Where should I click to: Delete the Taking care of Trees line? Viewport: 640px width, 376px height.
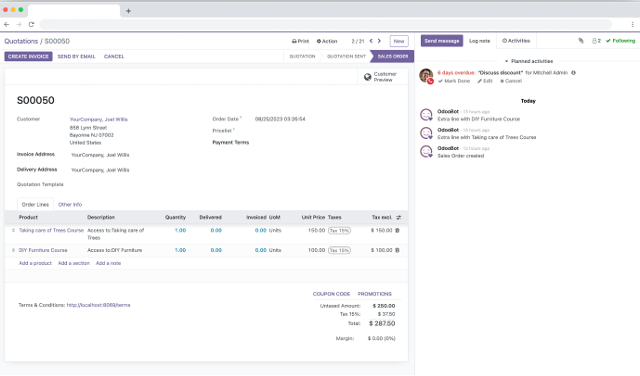click(398, 231)
